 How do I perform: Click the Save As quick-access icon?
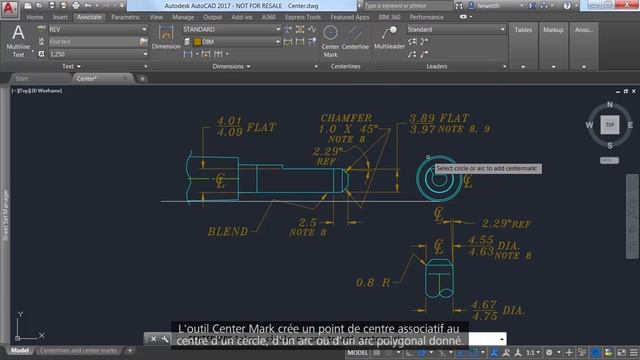click(x=63, y=6)
